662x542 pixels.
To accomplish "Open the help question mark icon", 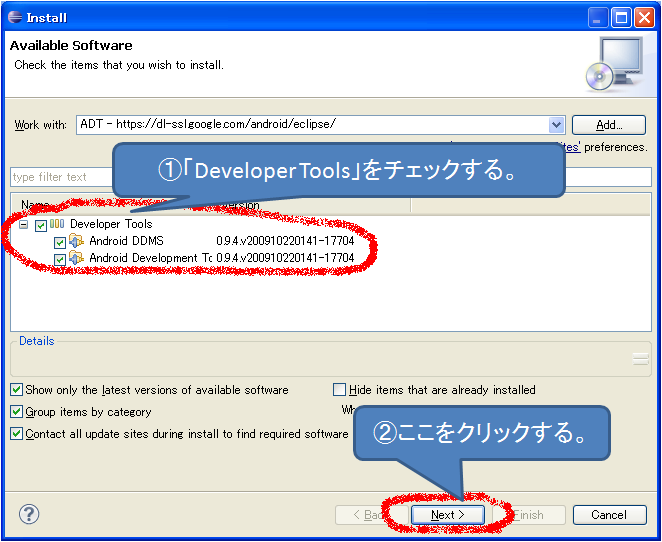I will pyautogui.click(x=29, y=514).
